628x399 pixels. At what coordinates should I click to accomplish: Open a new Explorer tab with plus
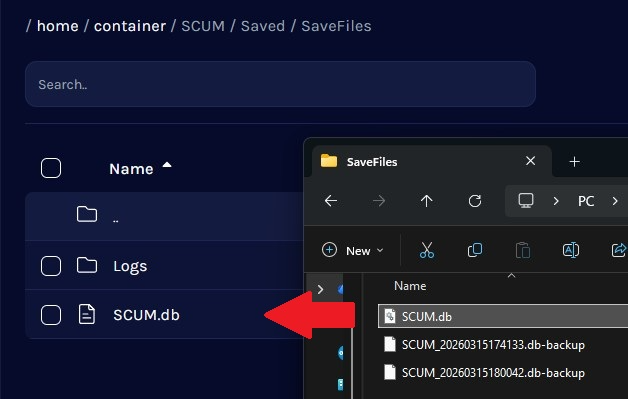point(574,161)
